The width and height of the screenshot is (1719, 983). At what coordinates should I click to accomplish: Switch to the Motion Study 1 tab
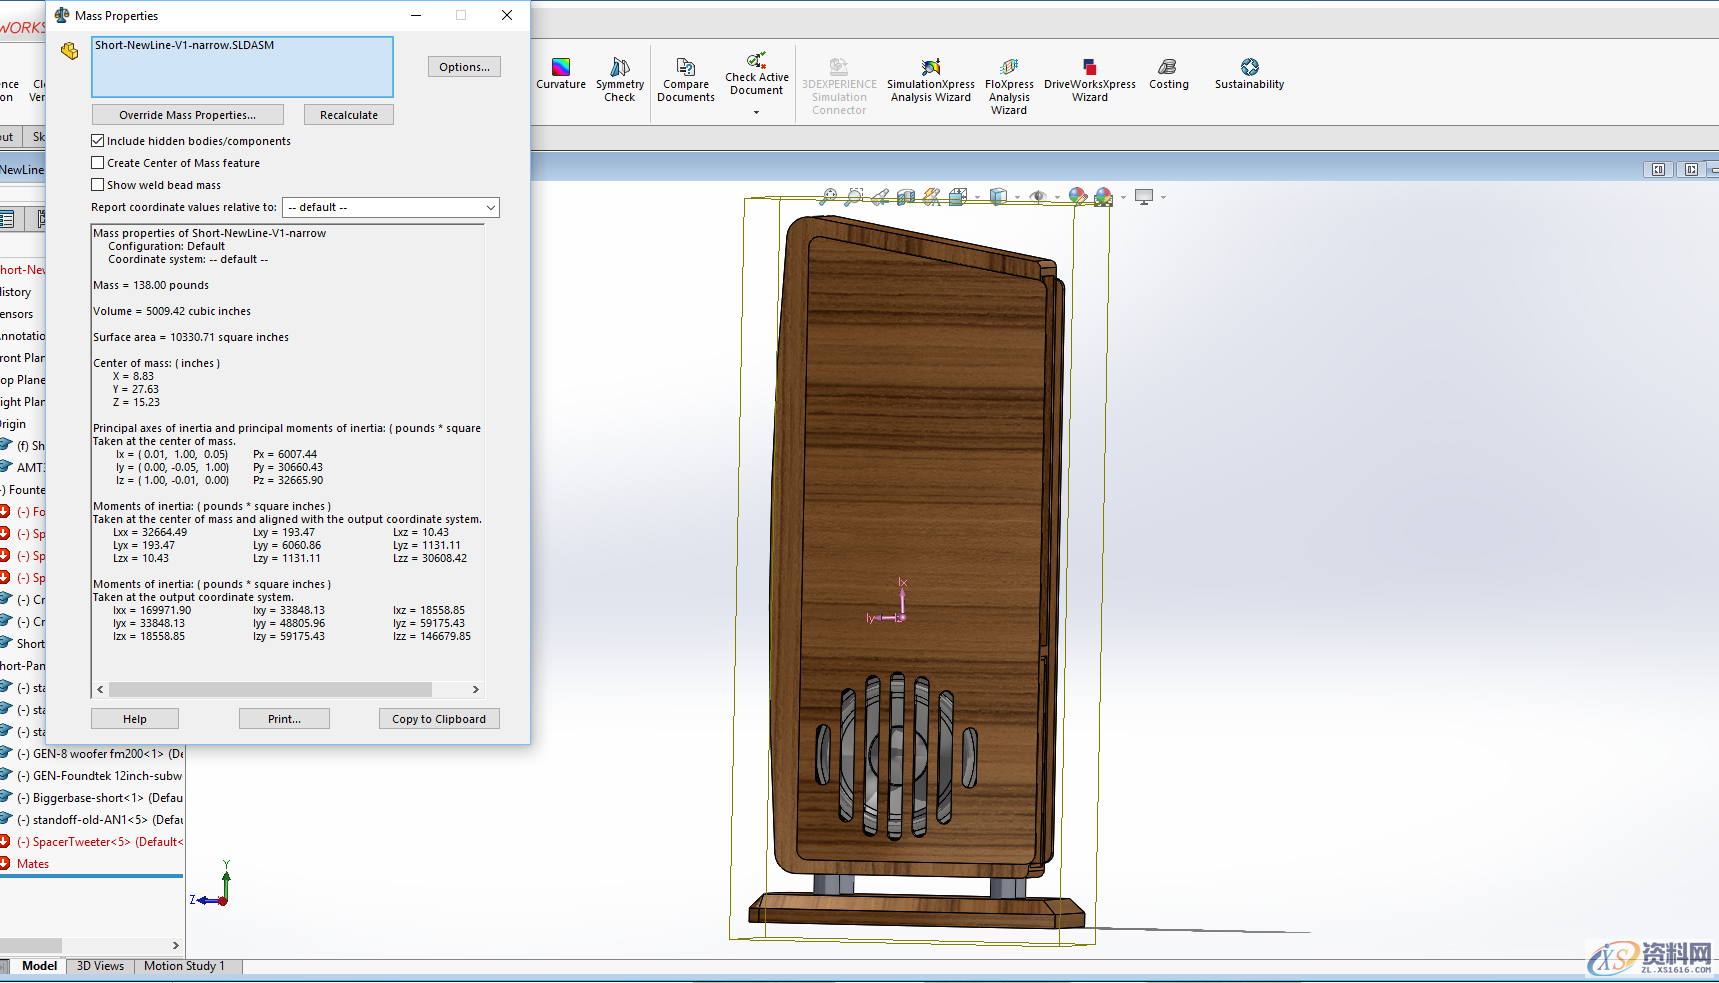tap(184, 965)
